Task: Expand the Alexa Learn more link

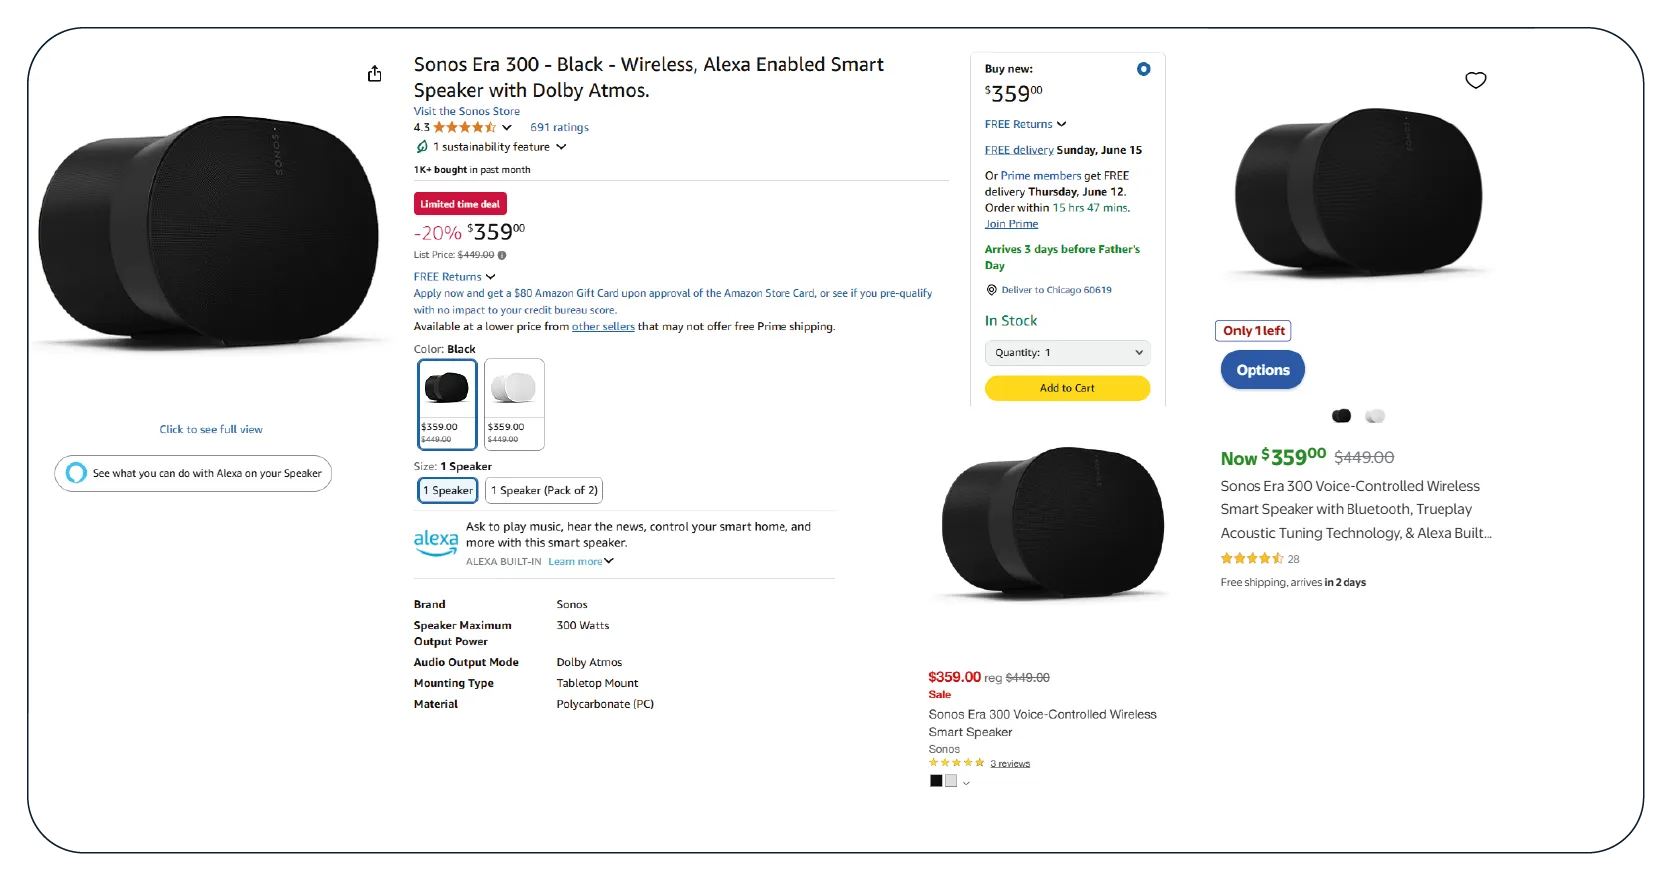Action: point(580,562)
